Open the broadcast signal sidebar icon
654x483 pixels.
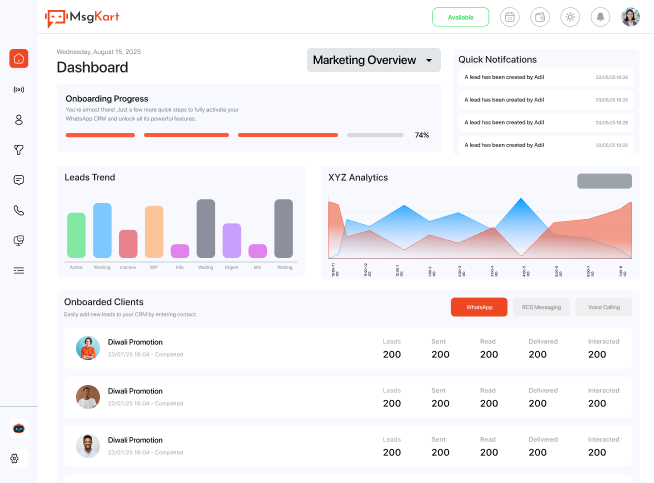coord(19,89)
